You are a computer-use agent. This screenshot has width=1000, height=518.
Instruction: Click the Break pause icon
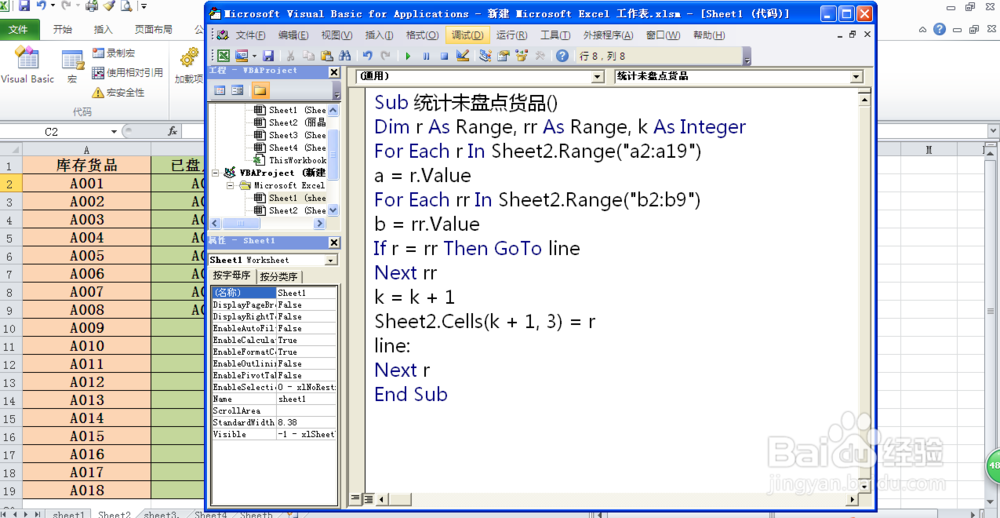pyautogui.click(x=426, y=56)
